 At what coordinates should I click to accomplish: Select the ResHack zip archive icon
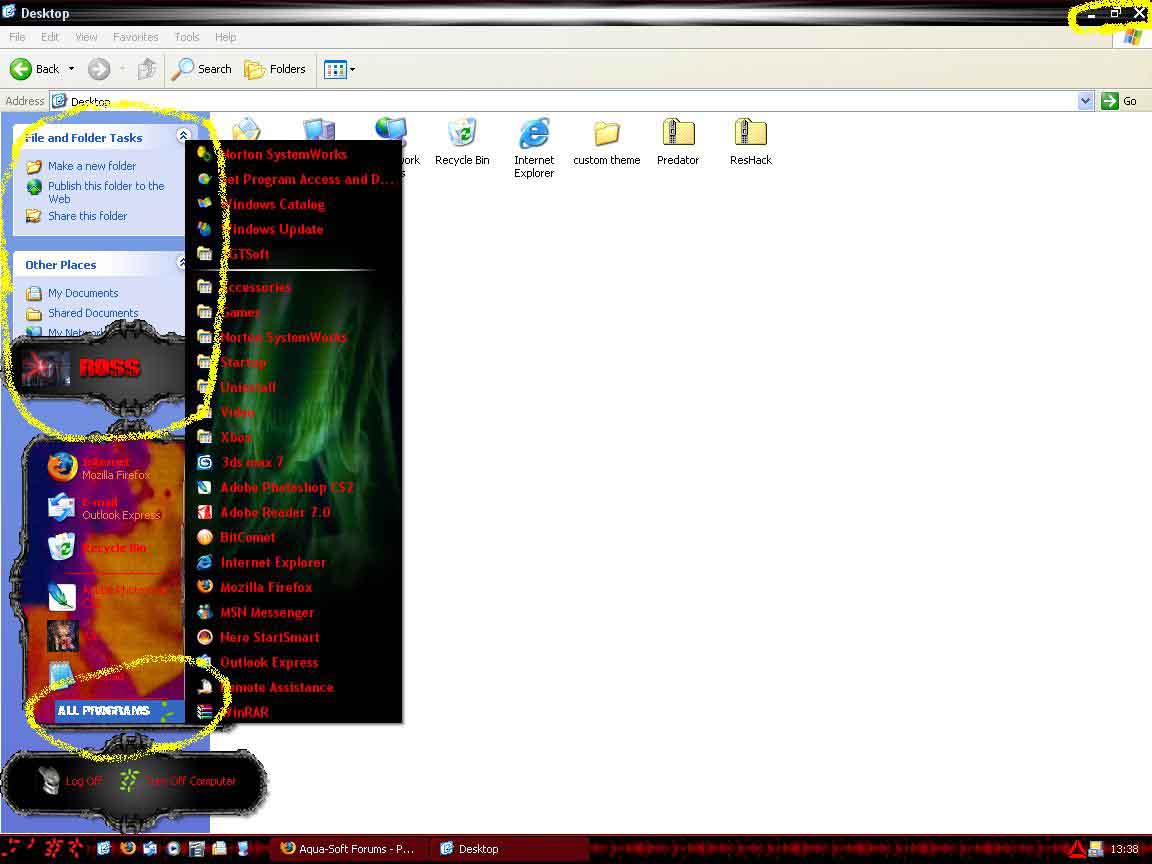click(750, 141)
